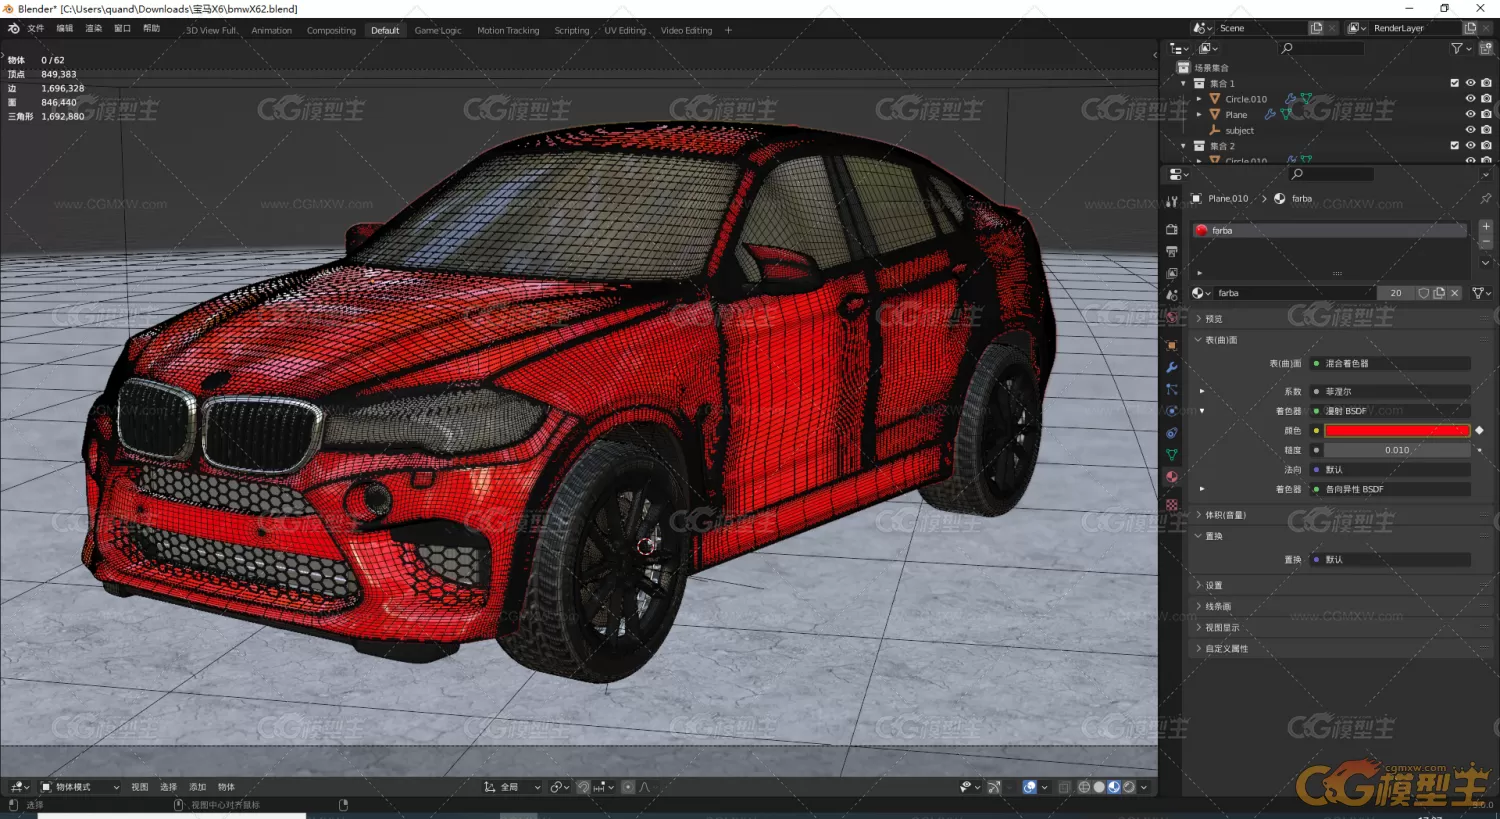
Task: Create a new scene copy next to Scene
Action: tap(1317, 28)
